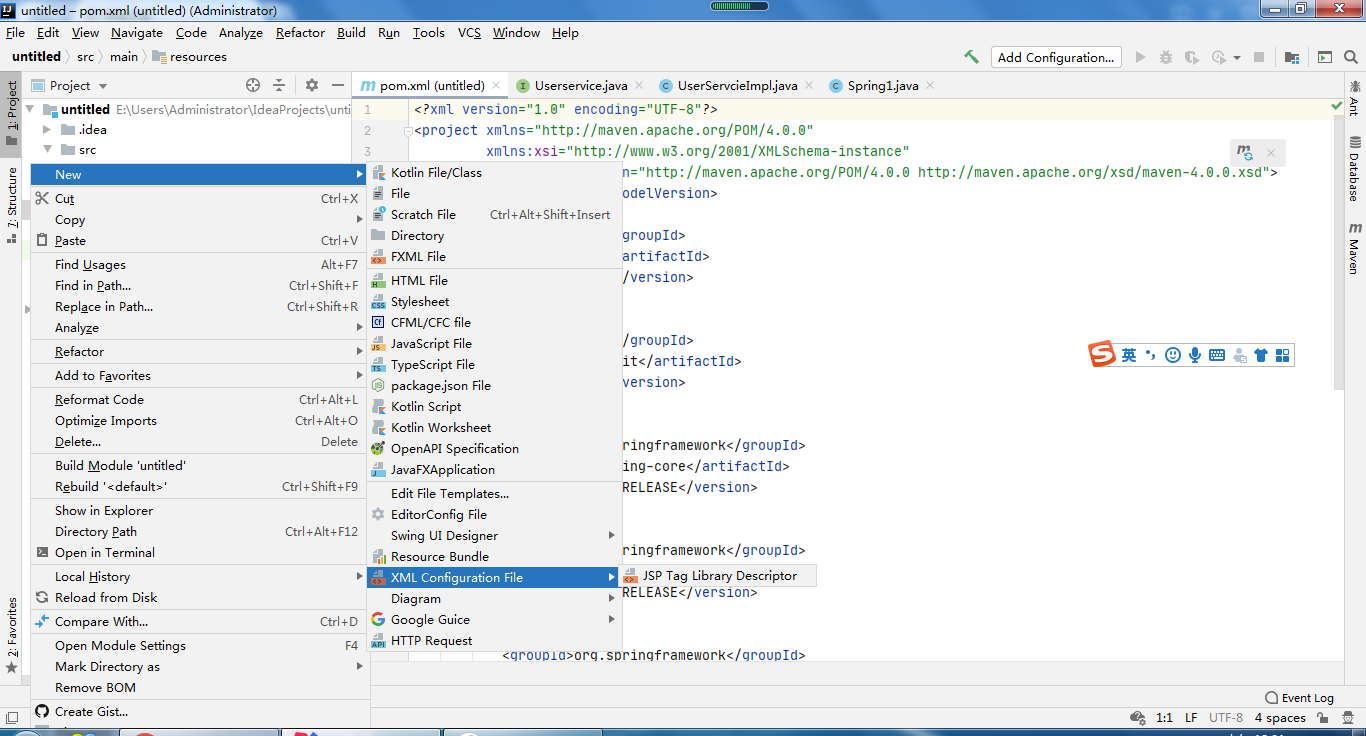Click Load Maven Changes floating icon

(1245, 153)
